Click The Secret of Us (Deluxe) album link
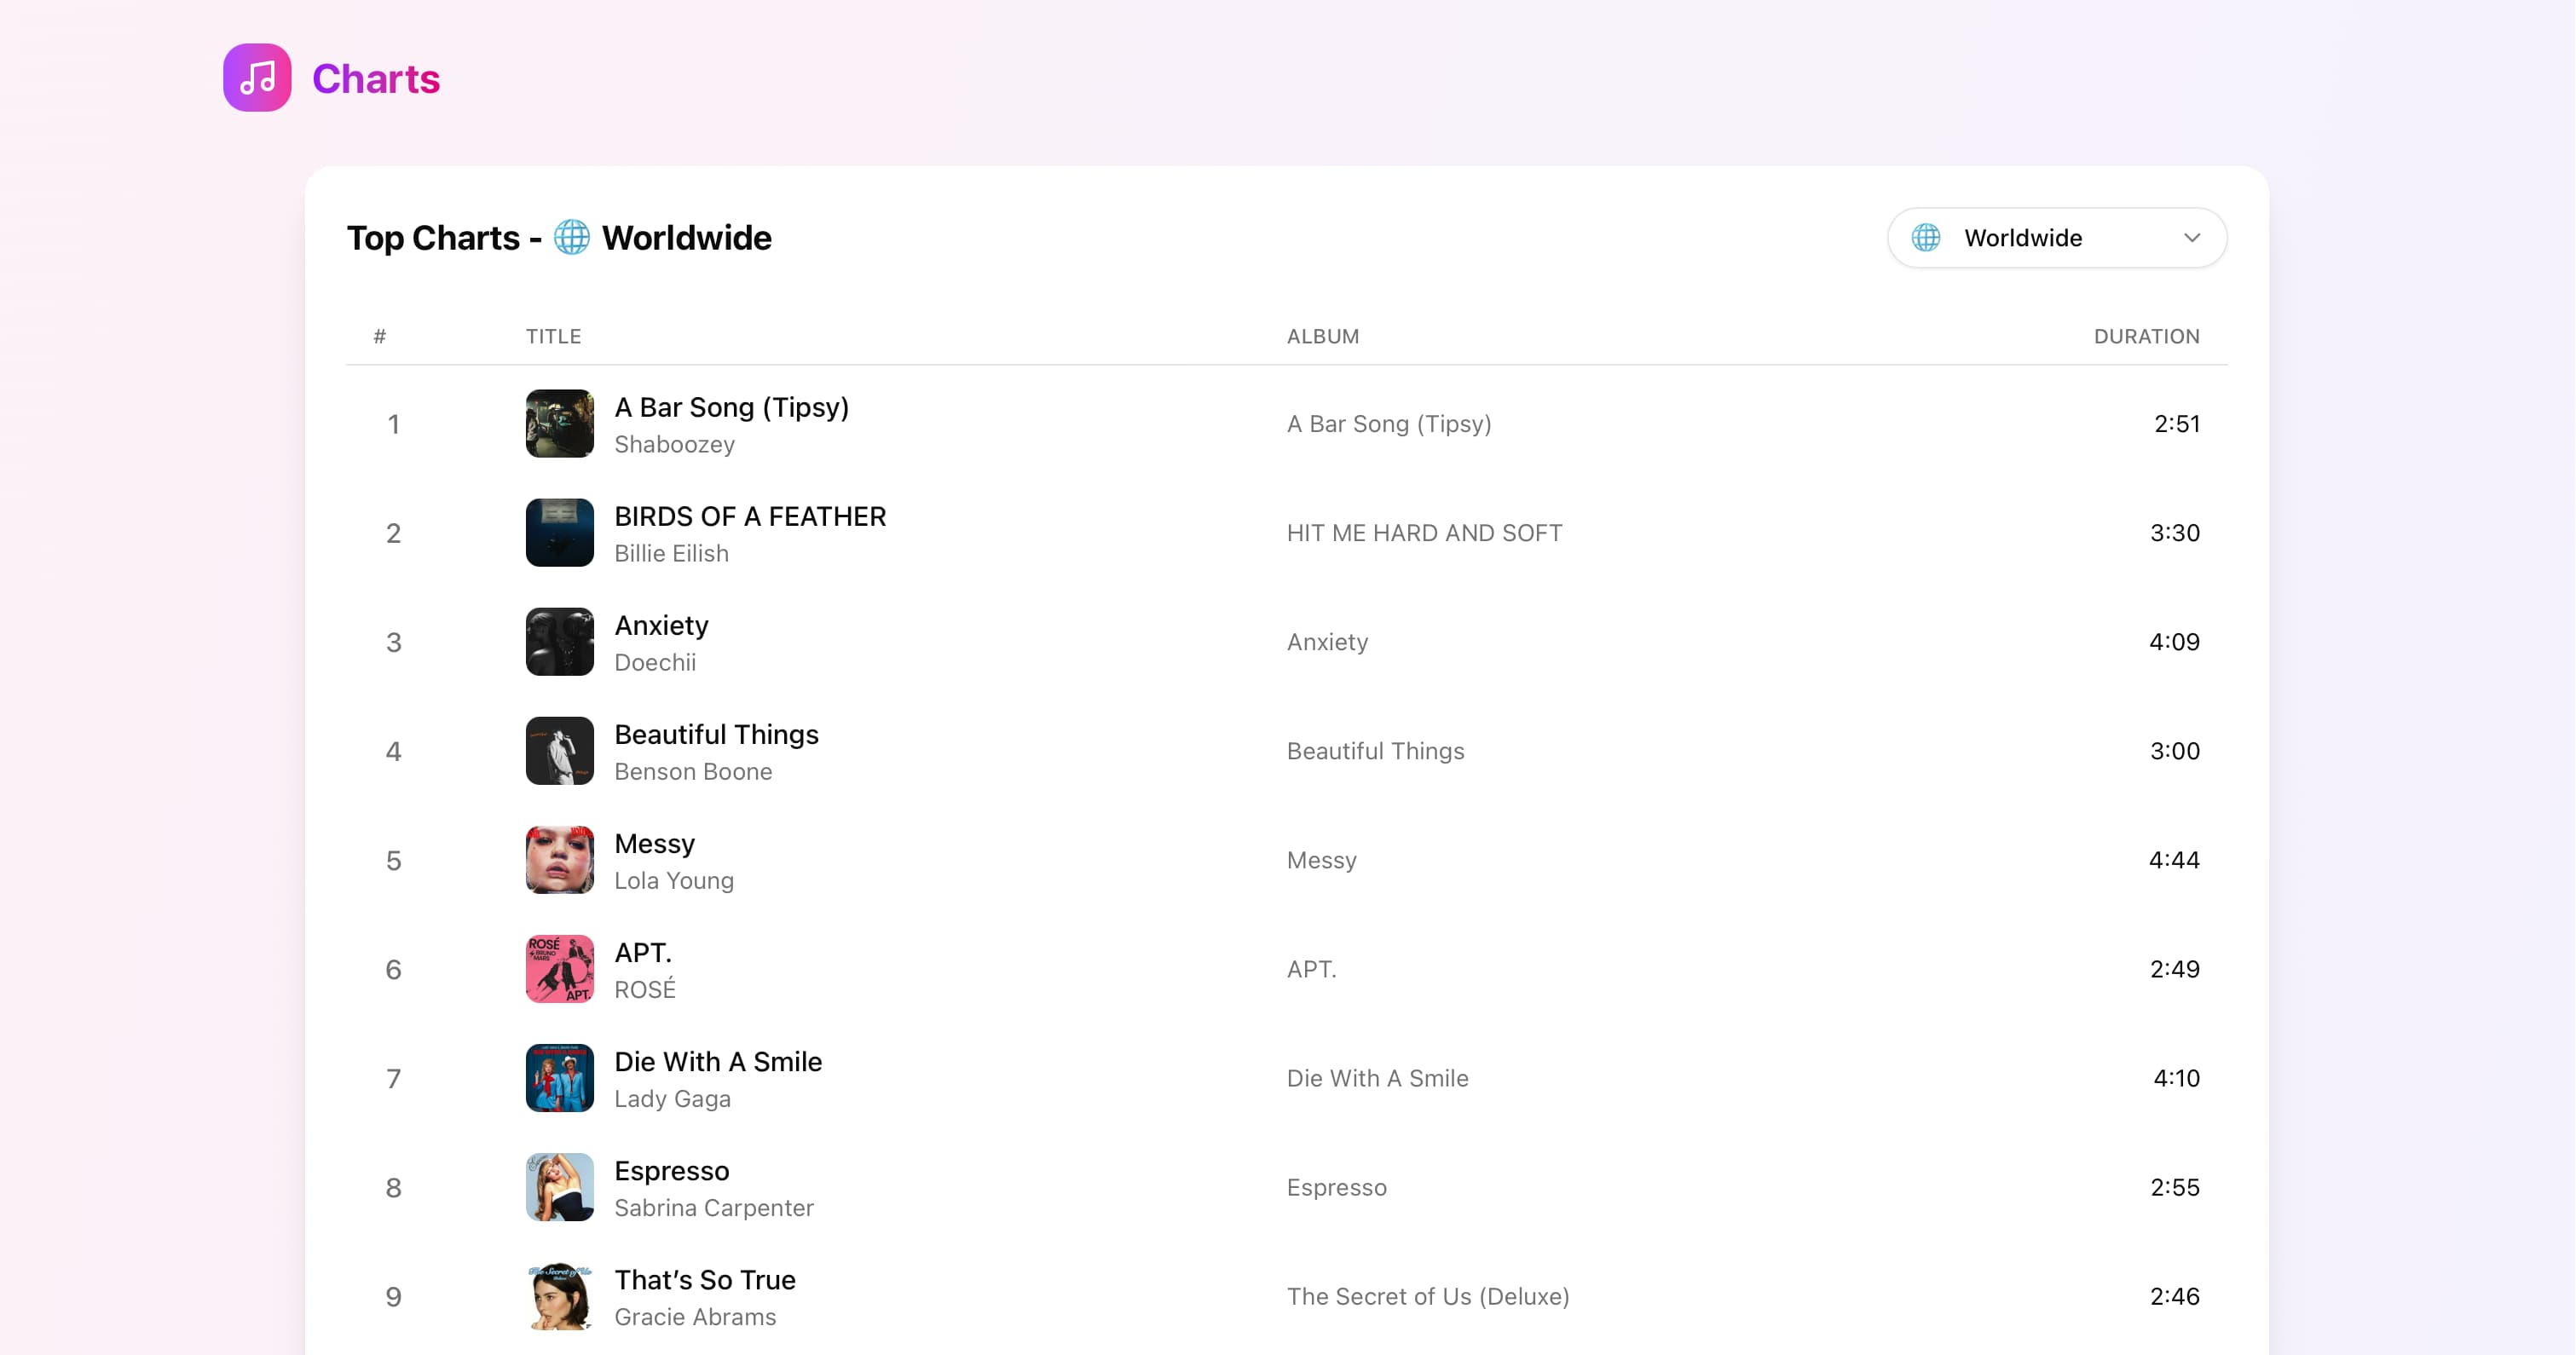 1427,1296
